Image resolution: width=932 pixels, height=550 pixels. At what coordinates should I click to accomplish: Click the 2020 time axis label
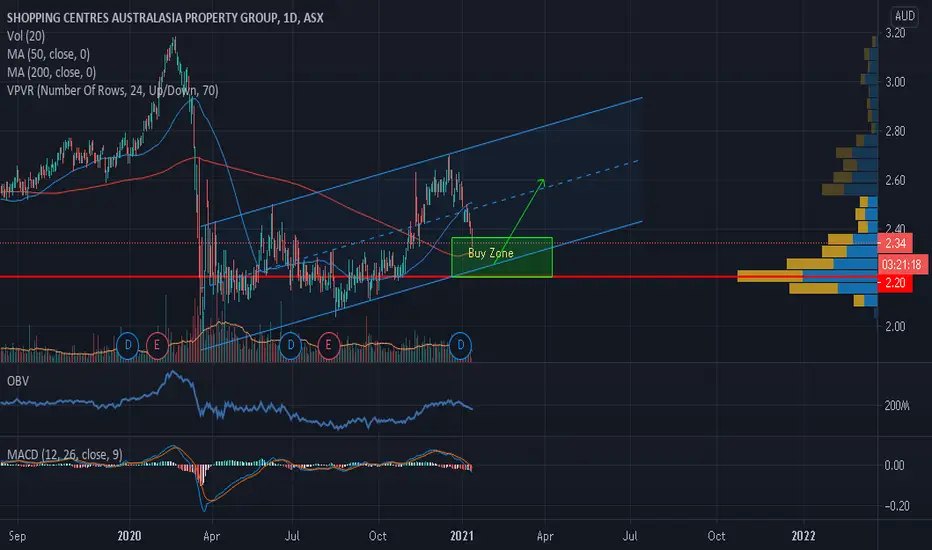[x=129, y=536]
